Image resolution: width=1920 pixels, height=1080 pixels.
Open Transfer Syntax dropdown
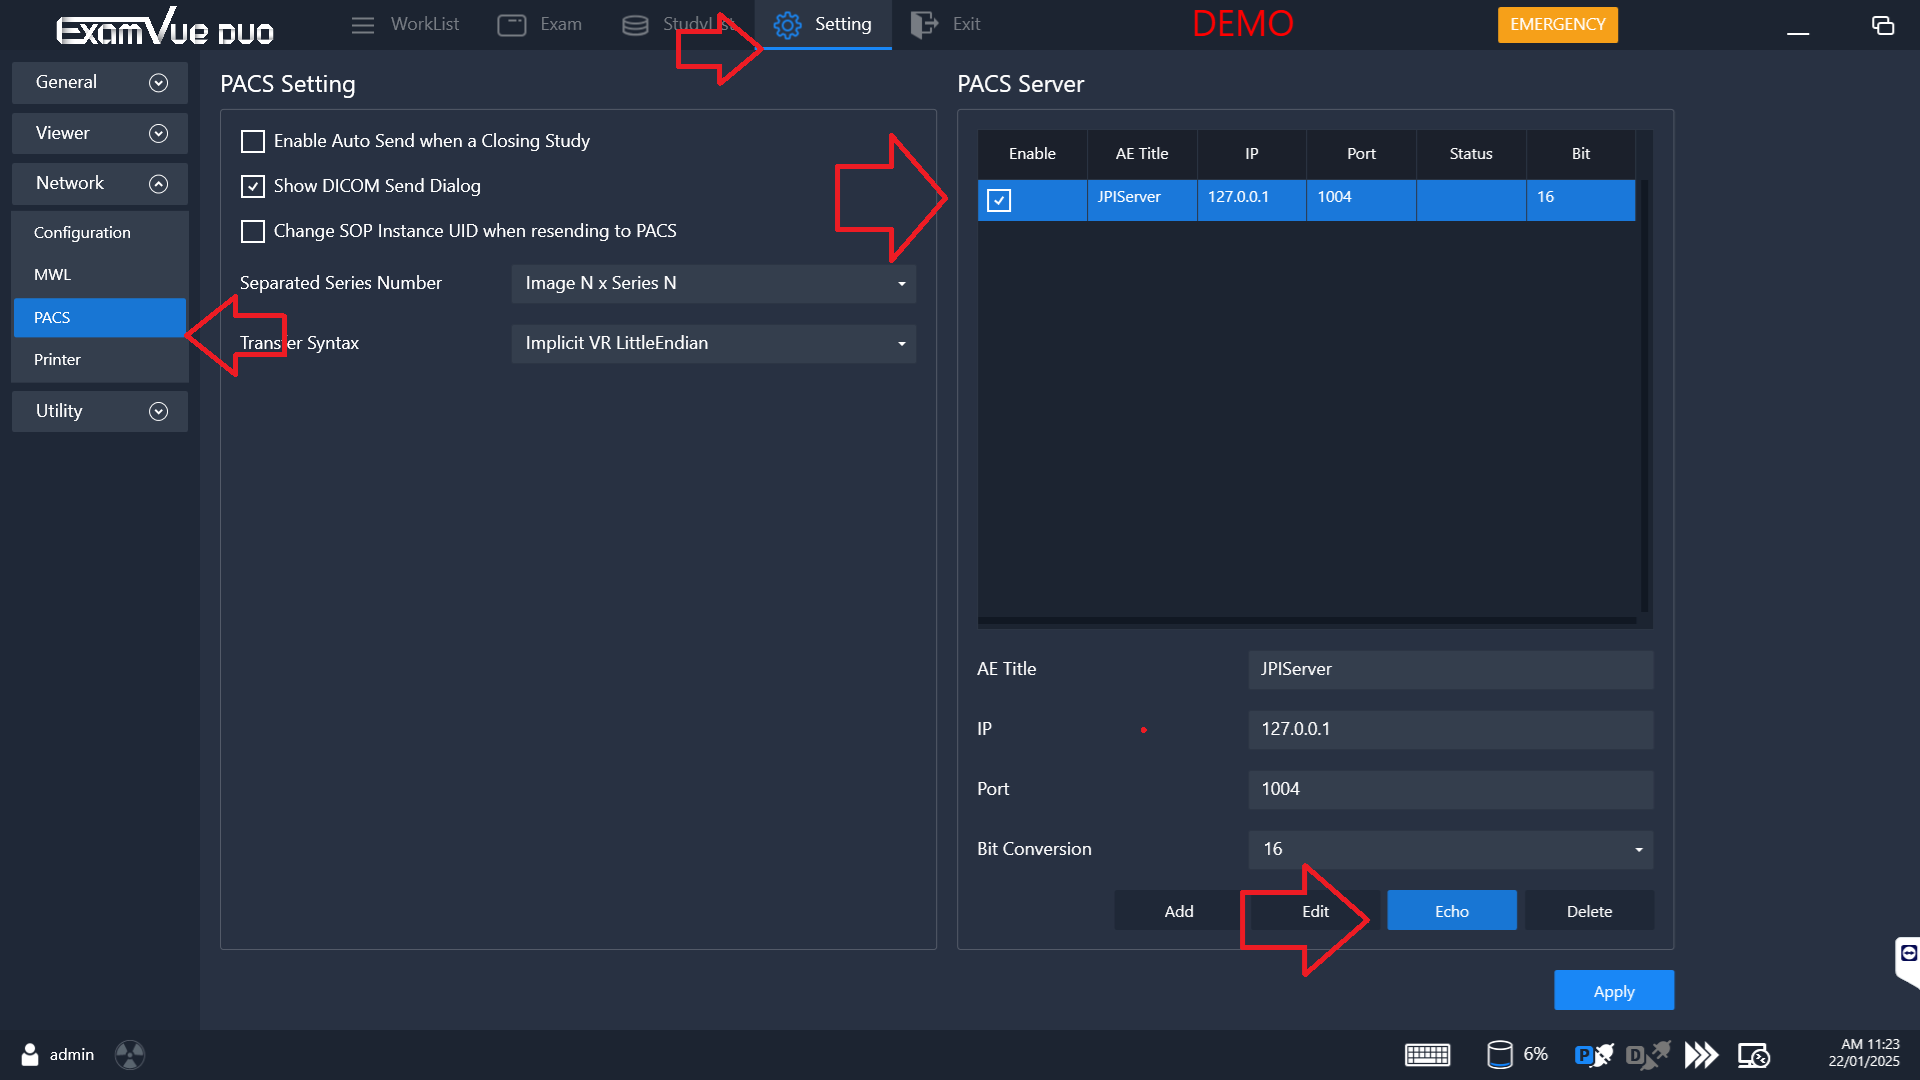point(713,344)
